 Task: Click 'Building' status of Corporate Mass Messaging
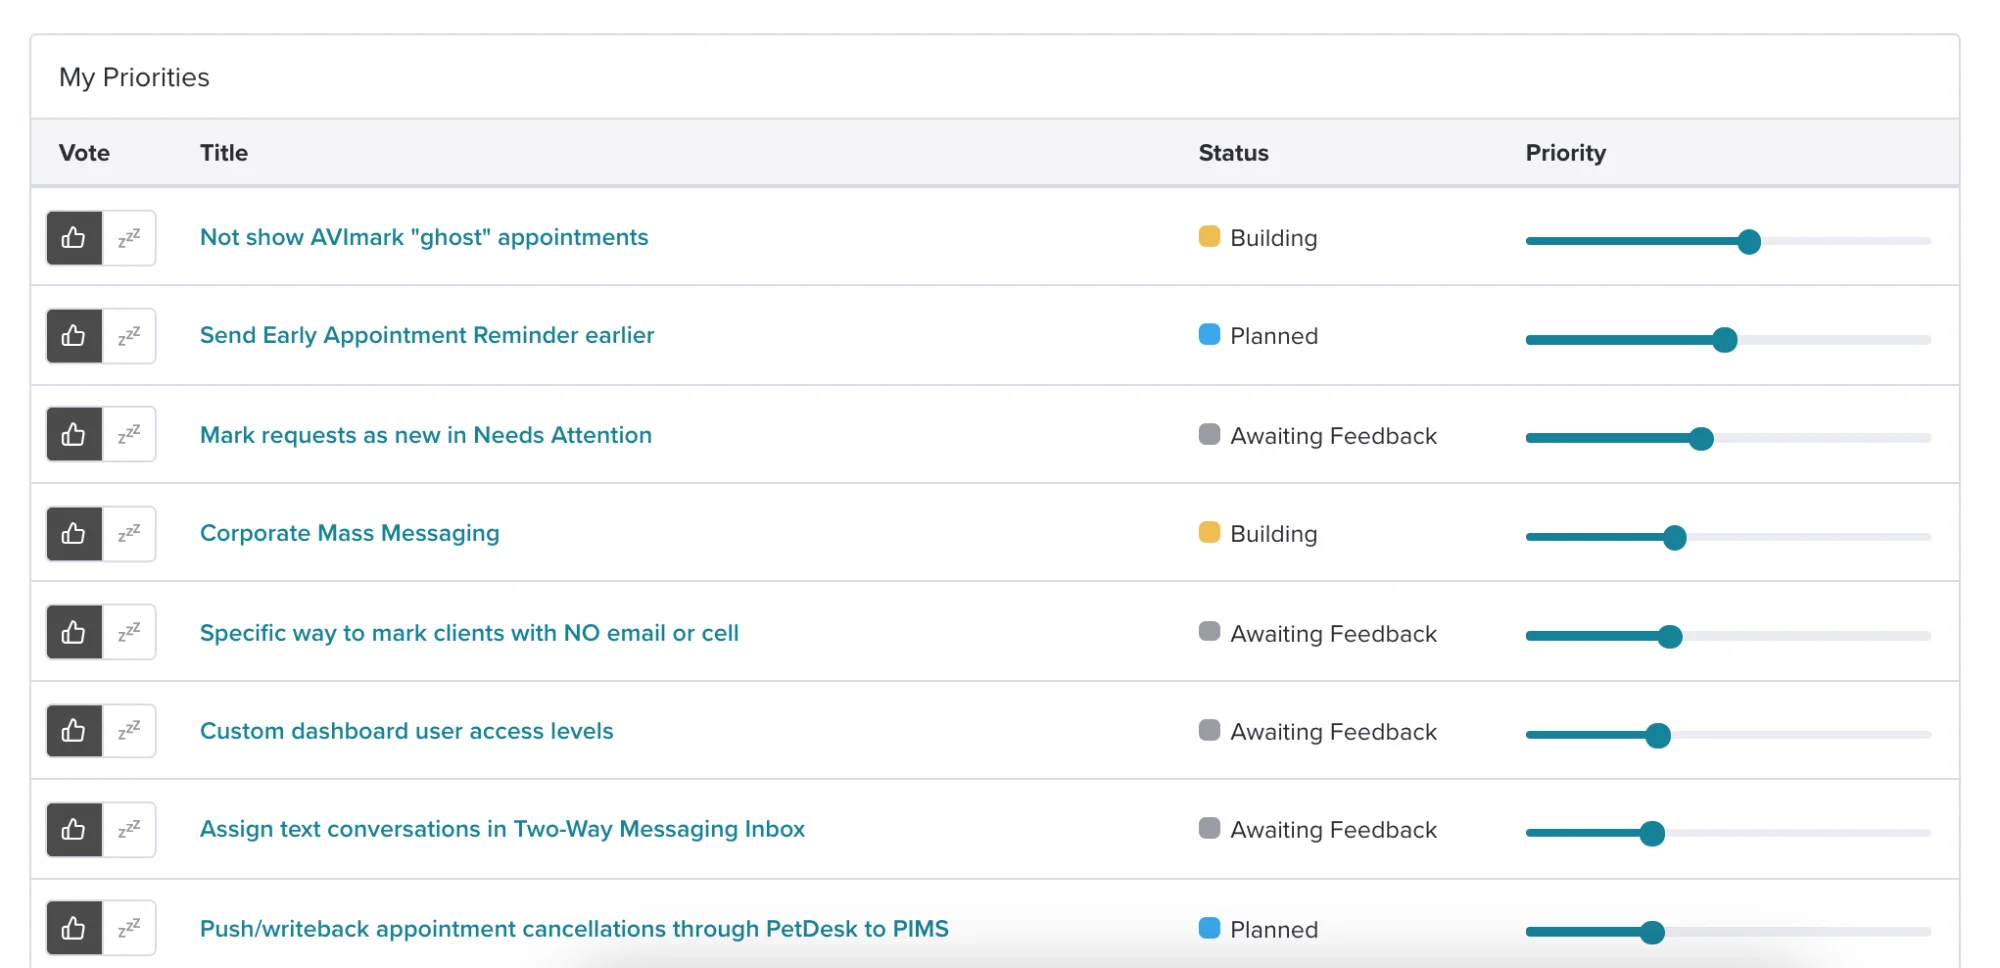1258,533
